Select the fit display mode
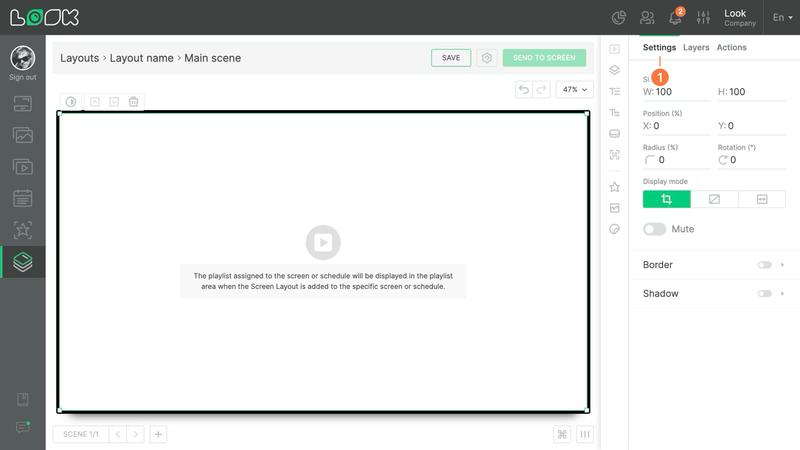Screen dimensions: 800x450 coord(714,199)
